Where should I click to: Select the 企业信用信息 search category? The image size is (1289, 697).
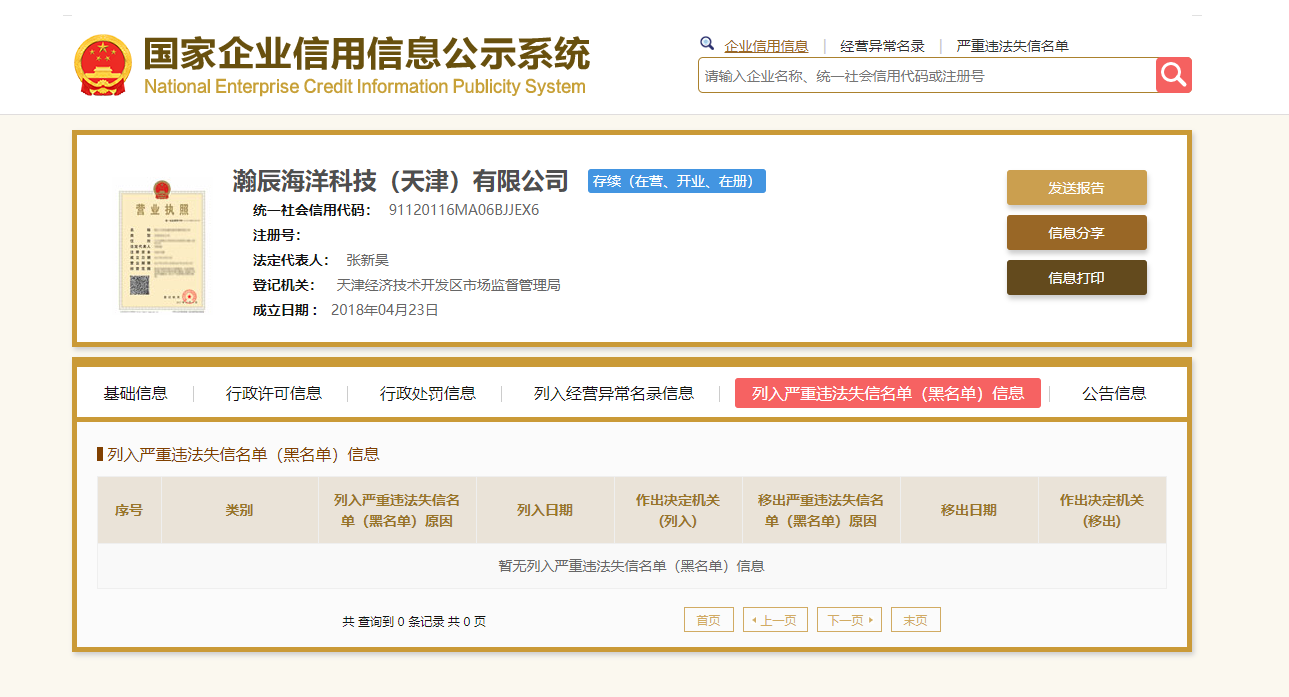click(766, 46)
